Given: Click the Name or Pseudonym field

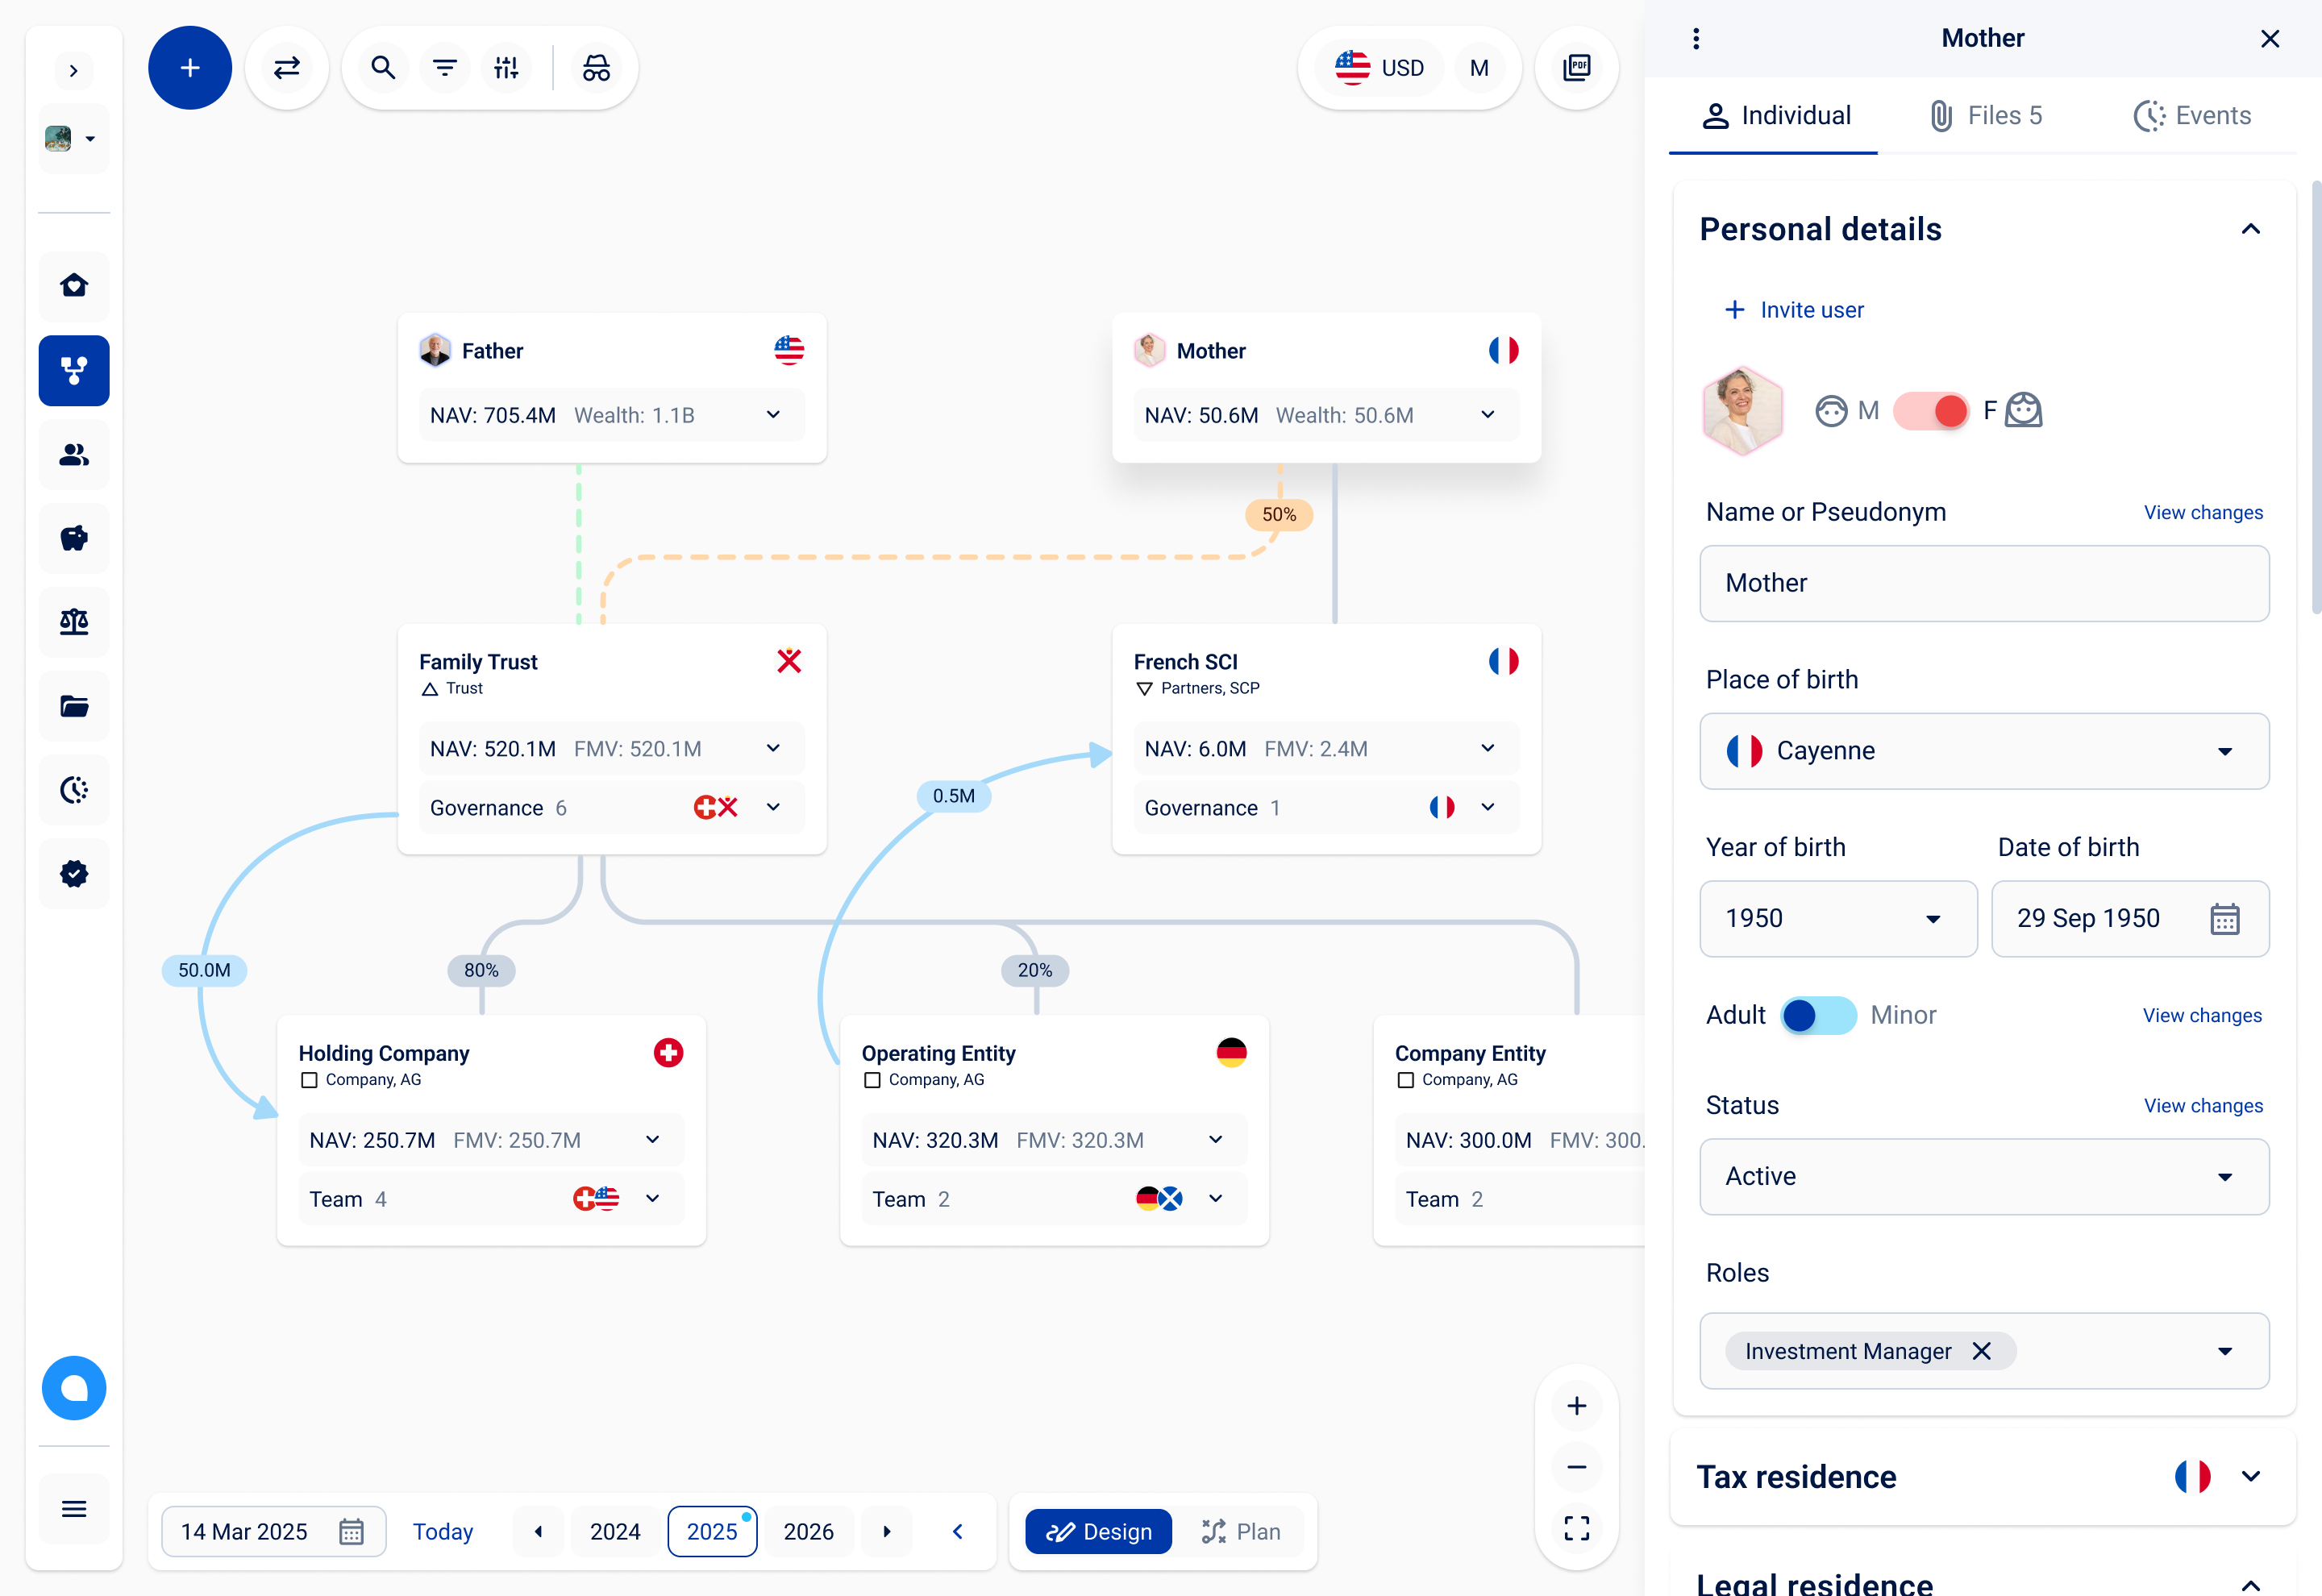Looking at the screenshot, I should (x=1983, y=583).
